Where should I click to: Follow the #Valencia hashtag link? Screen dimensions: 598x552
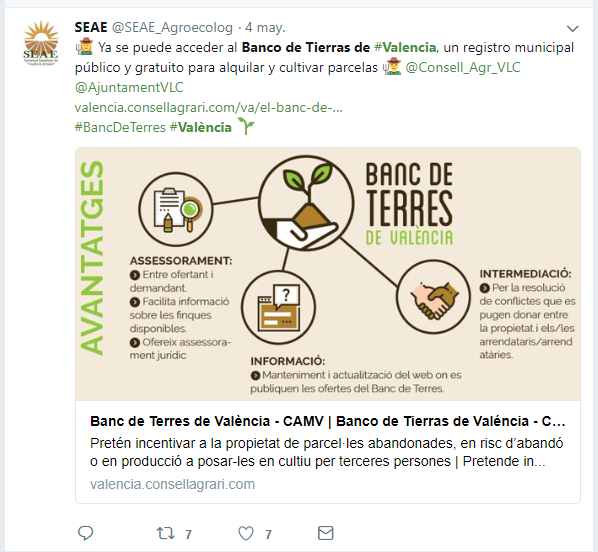(x=405, y=47)
